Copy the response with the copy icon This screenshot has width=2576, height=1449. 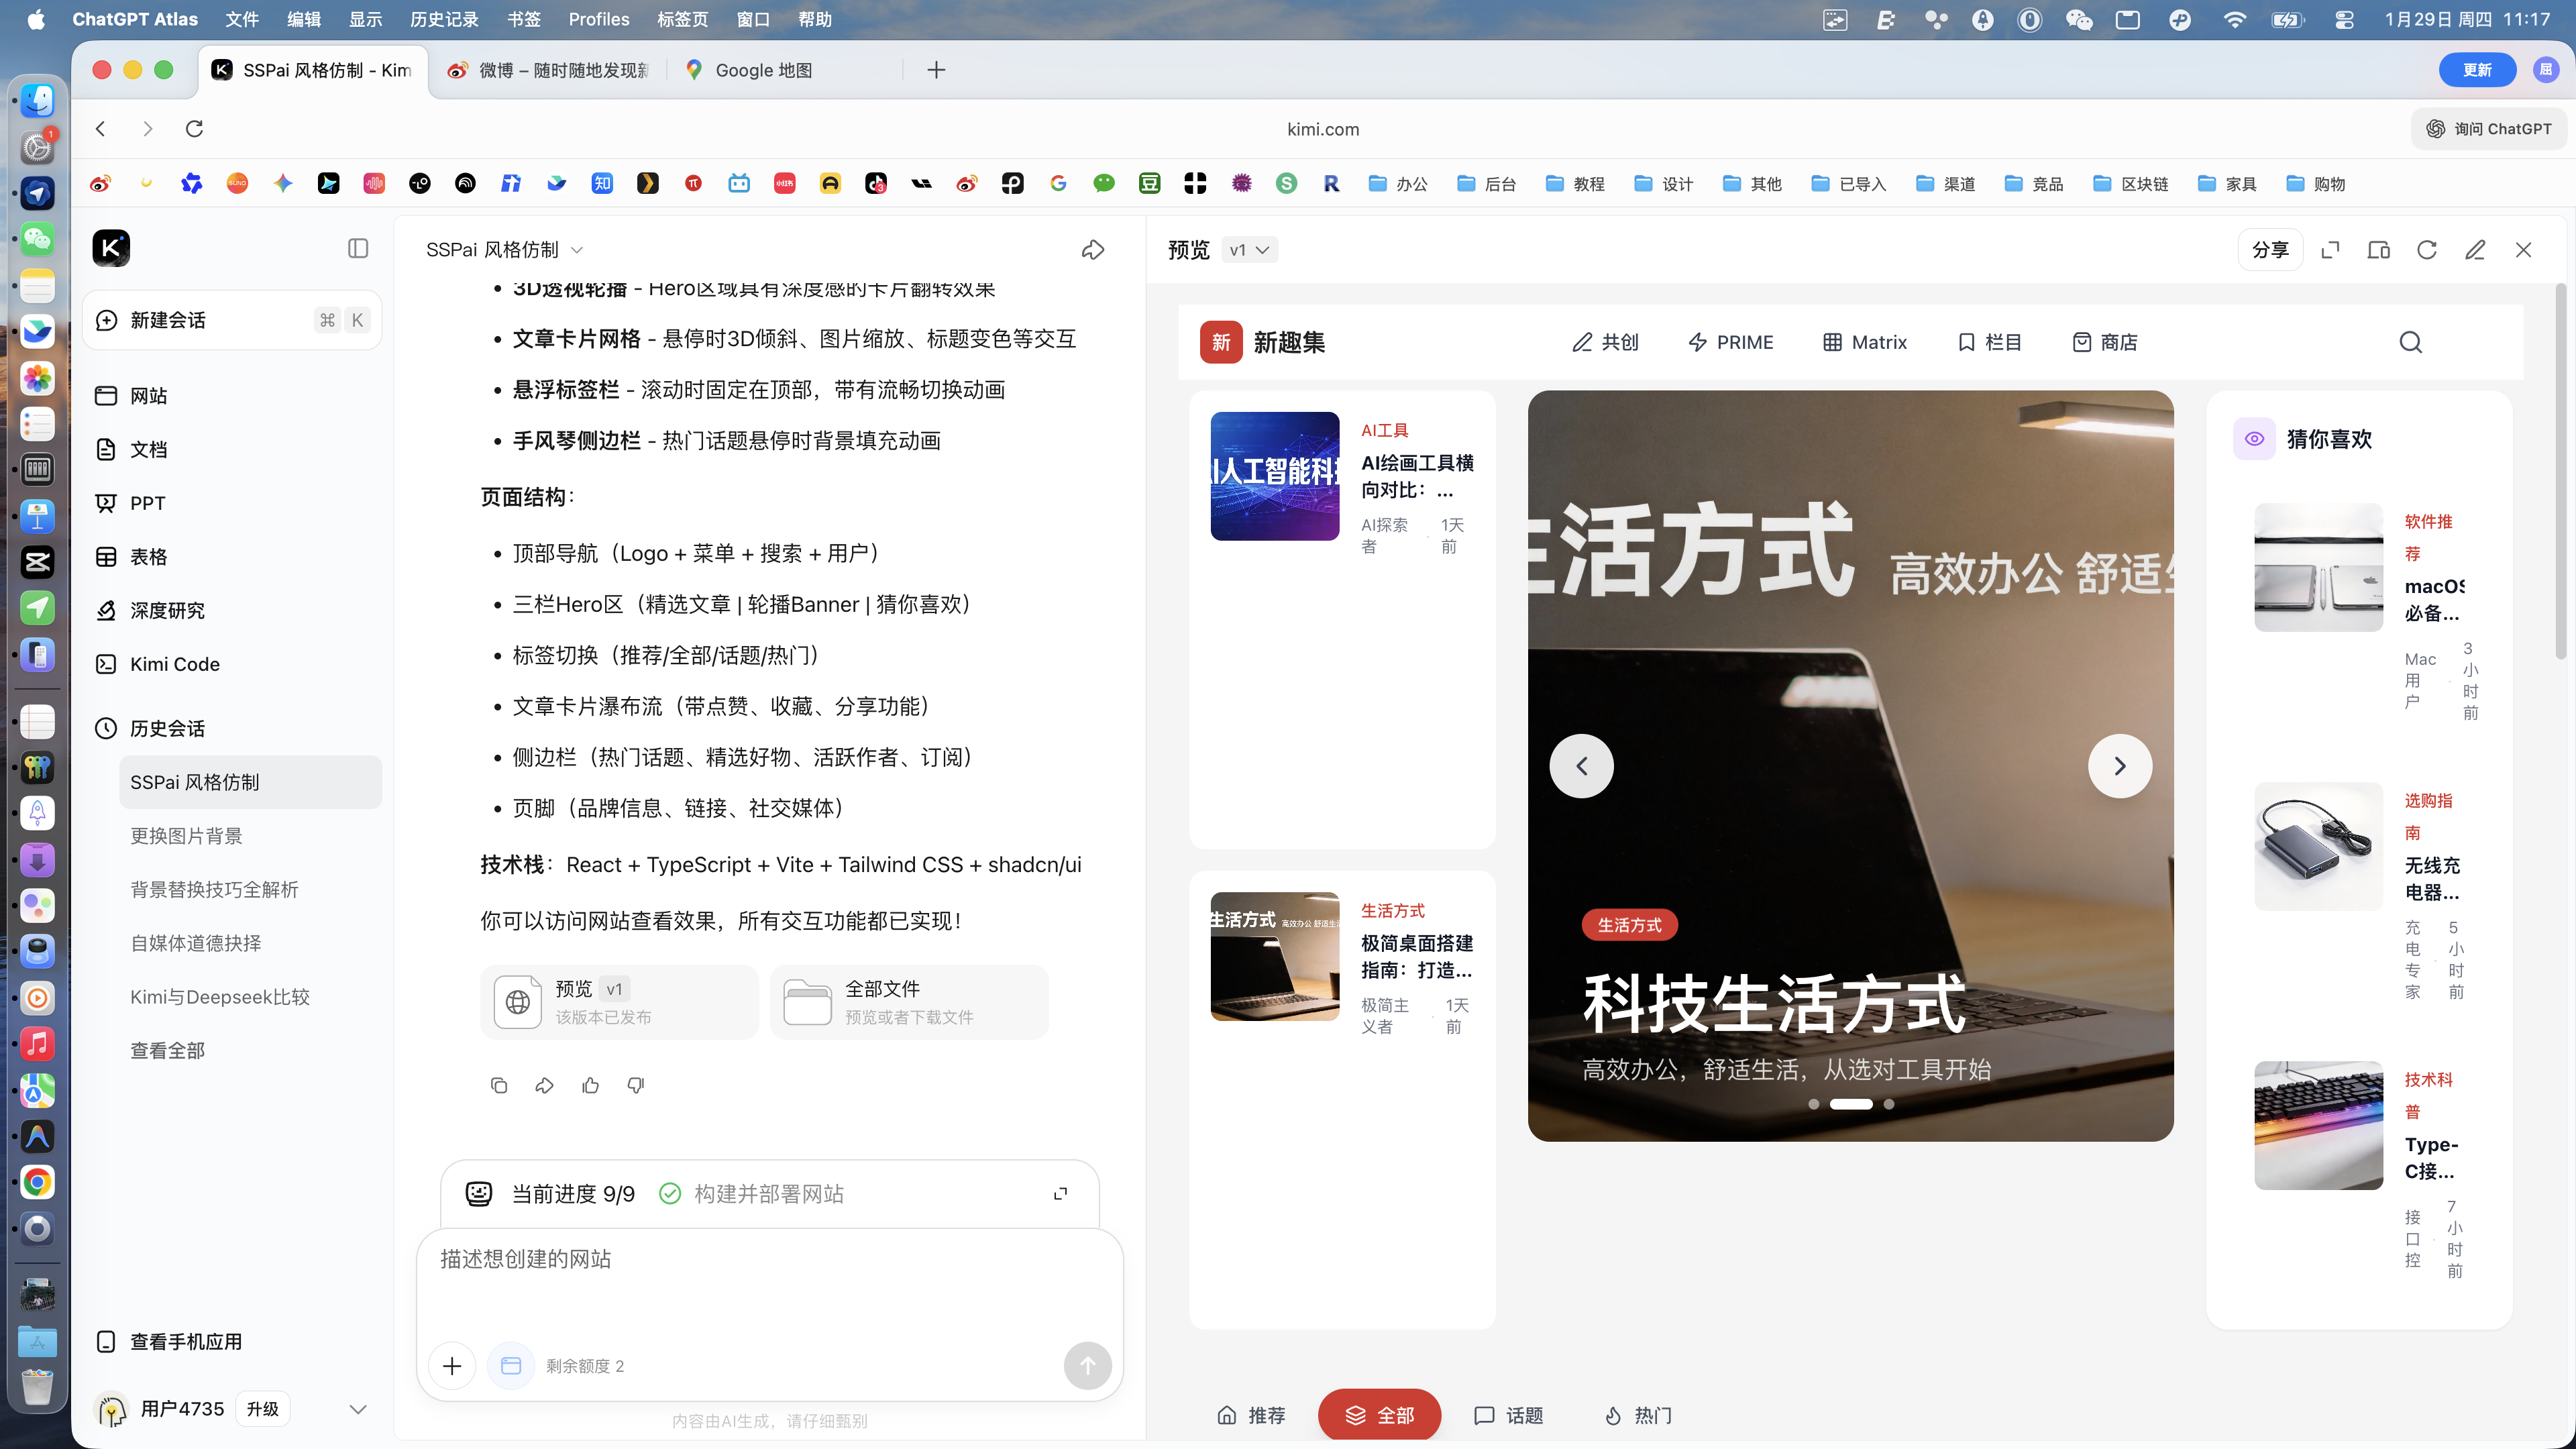pos(498,1085)
